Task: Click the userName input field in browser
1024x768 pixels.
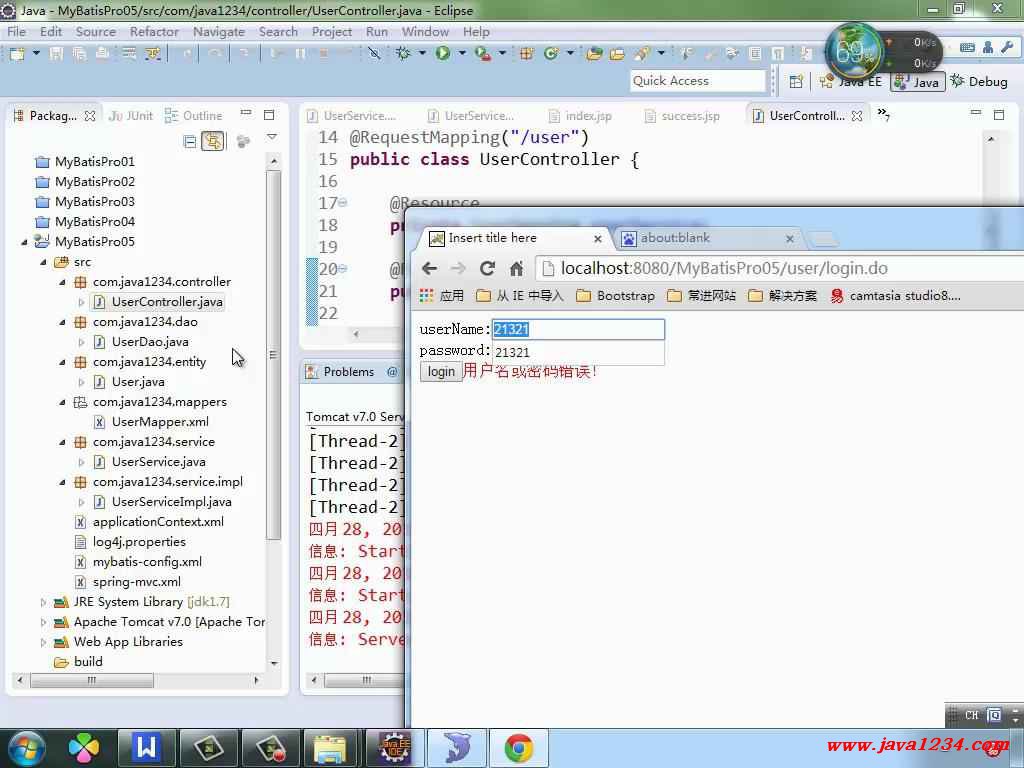Action: 578,329
